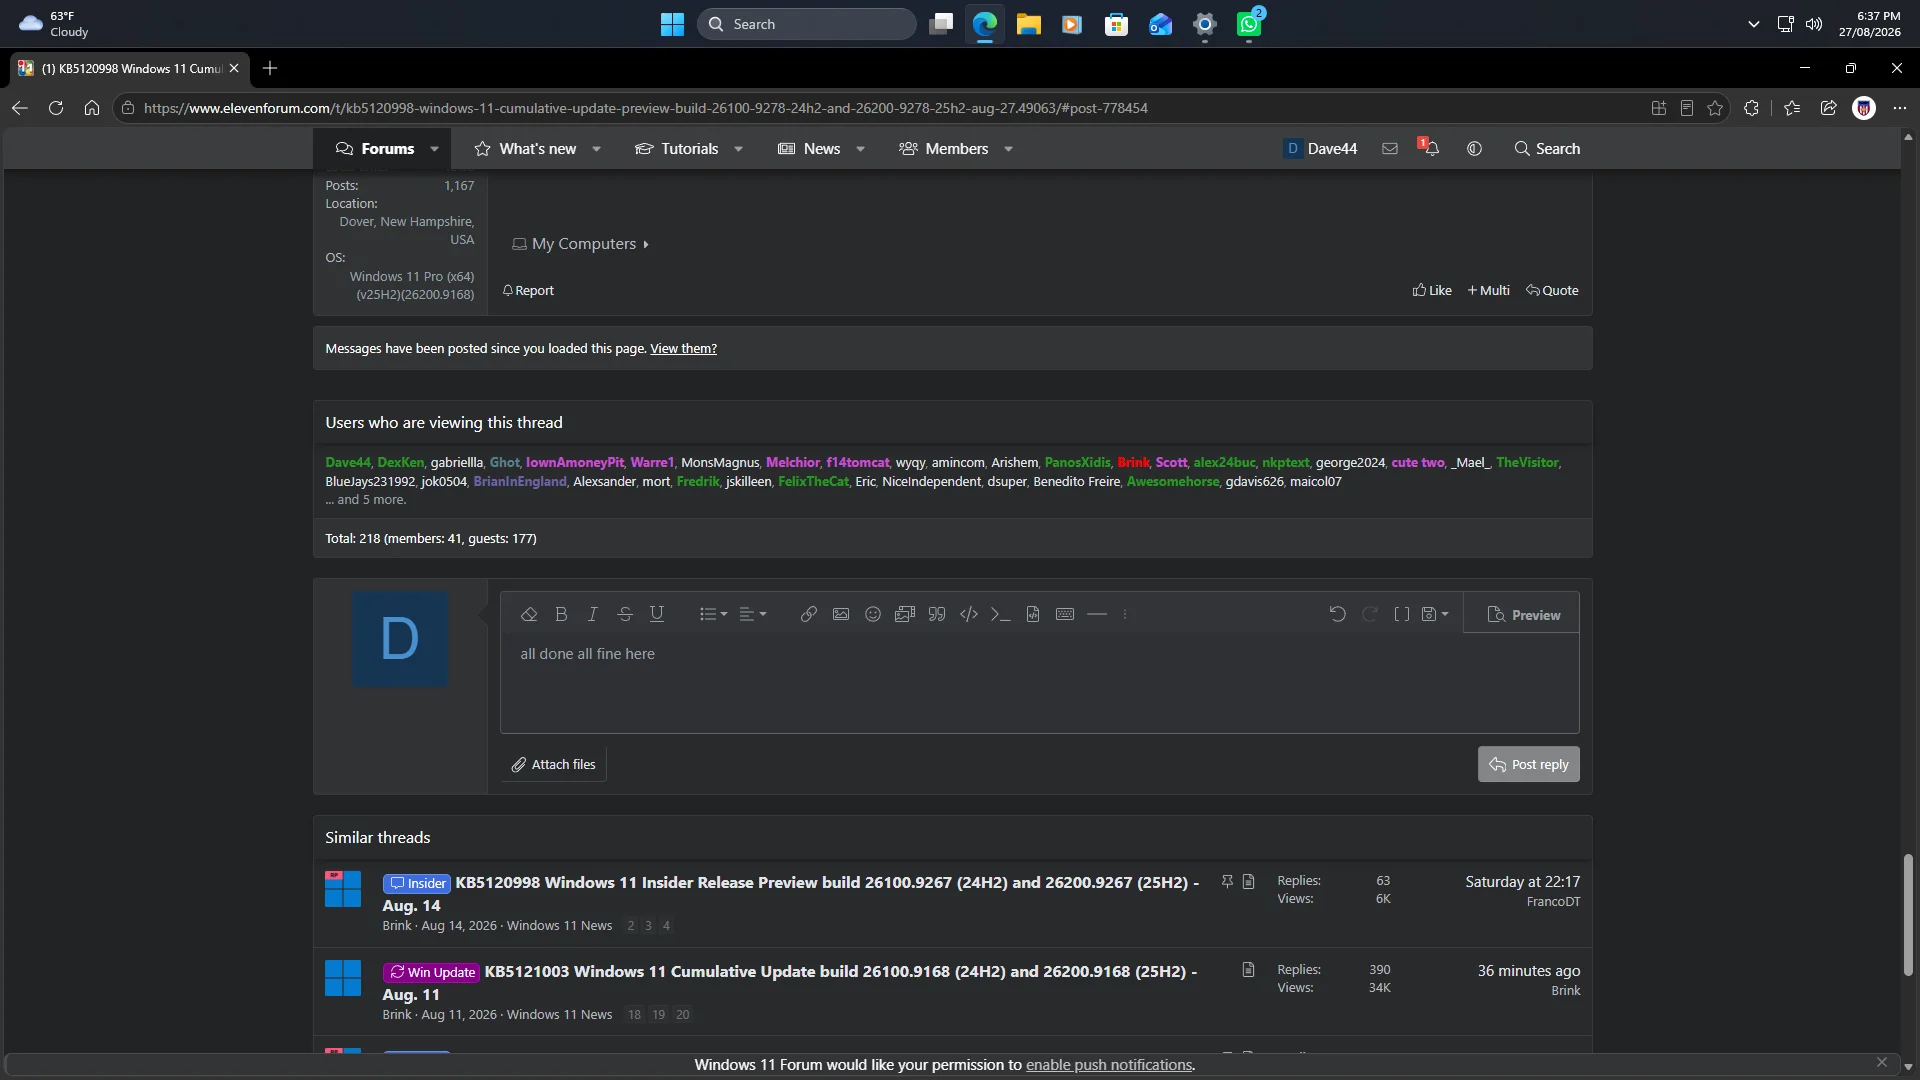Open the list dropdown in the editor
The image size is (1920, 1080).
(713, 614)
